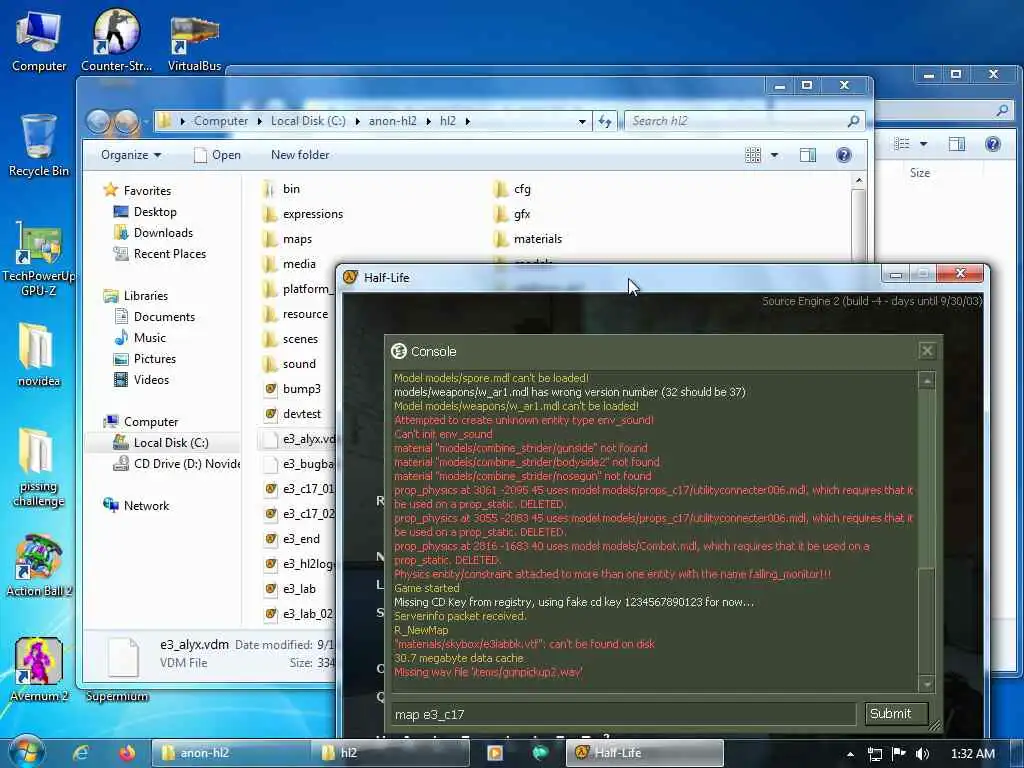
Task: Click the Size column header in rear window
Action: click(920, 173)
